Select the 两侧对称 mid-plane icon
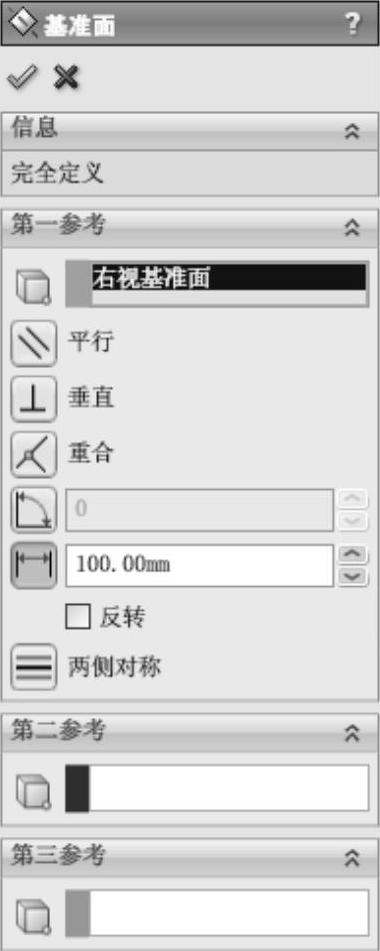This screenshot has width=380, height=951. click(x=34, y=667)
